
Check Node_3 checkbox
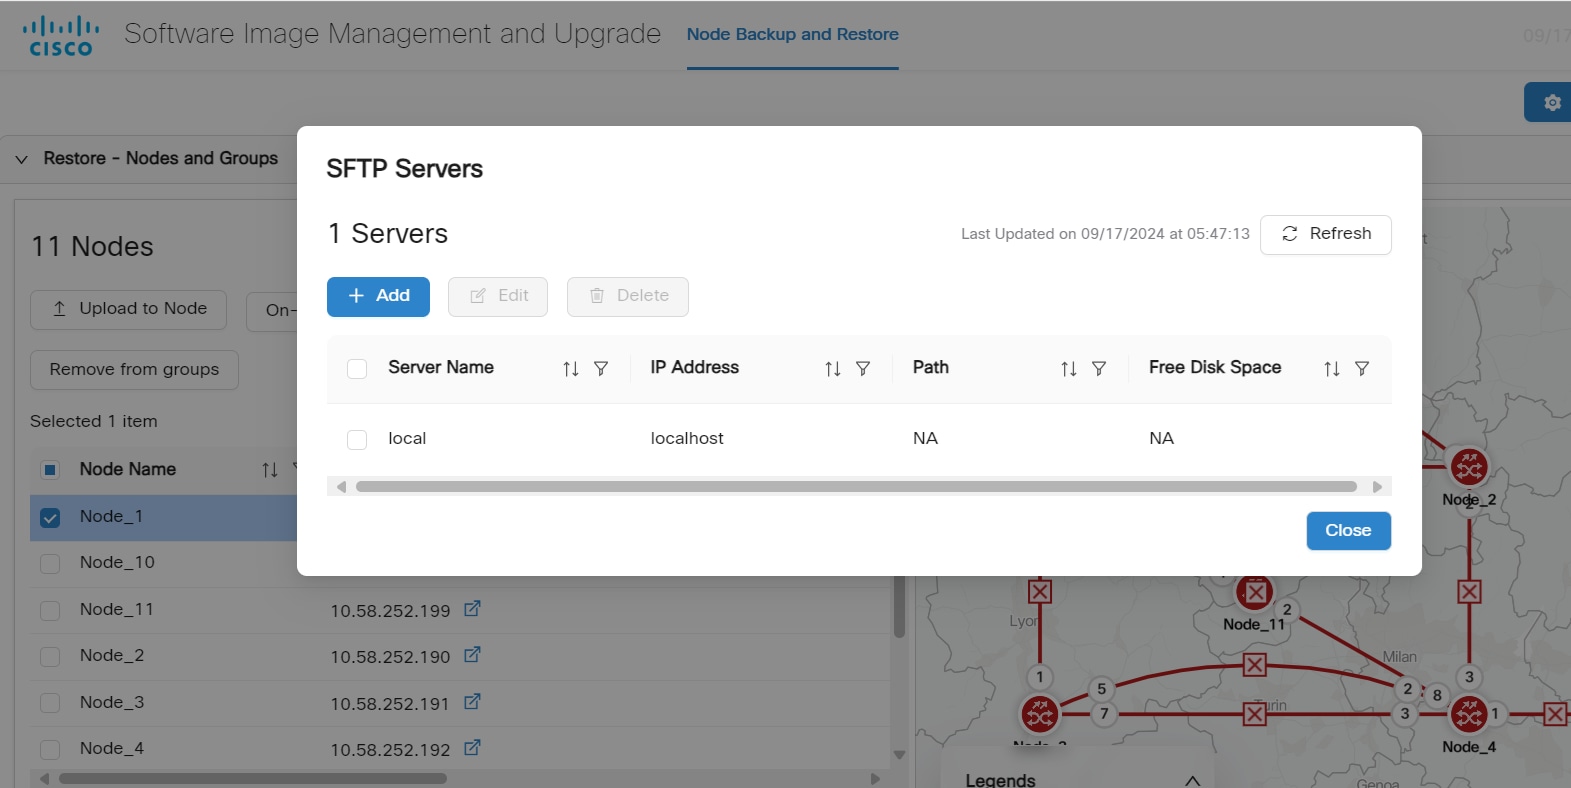50,703
